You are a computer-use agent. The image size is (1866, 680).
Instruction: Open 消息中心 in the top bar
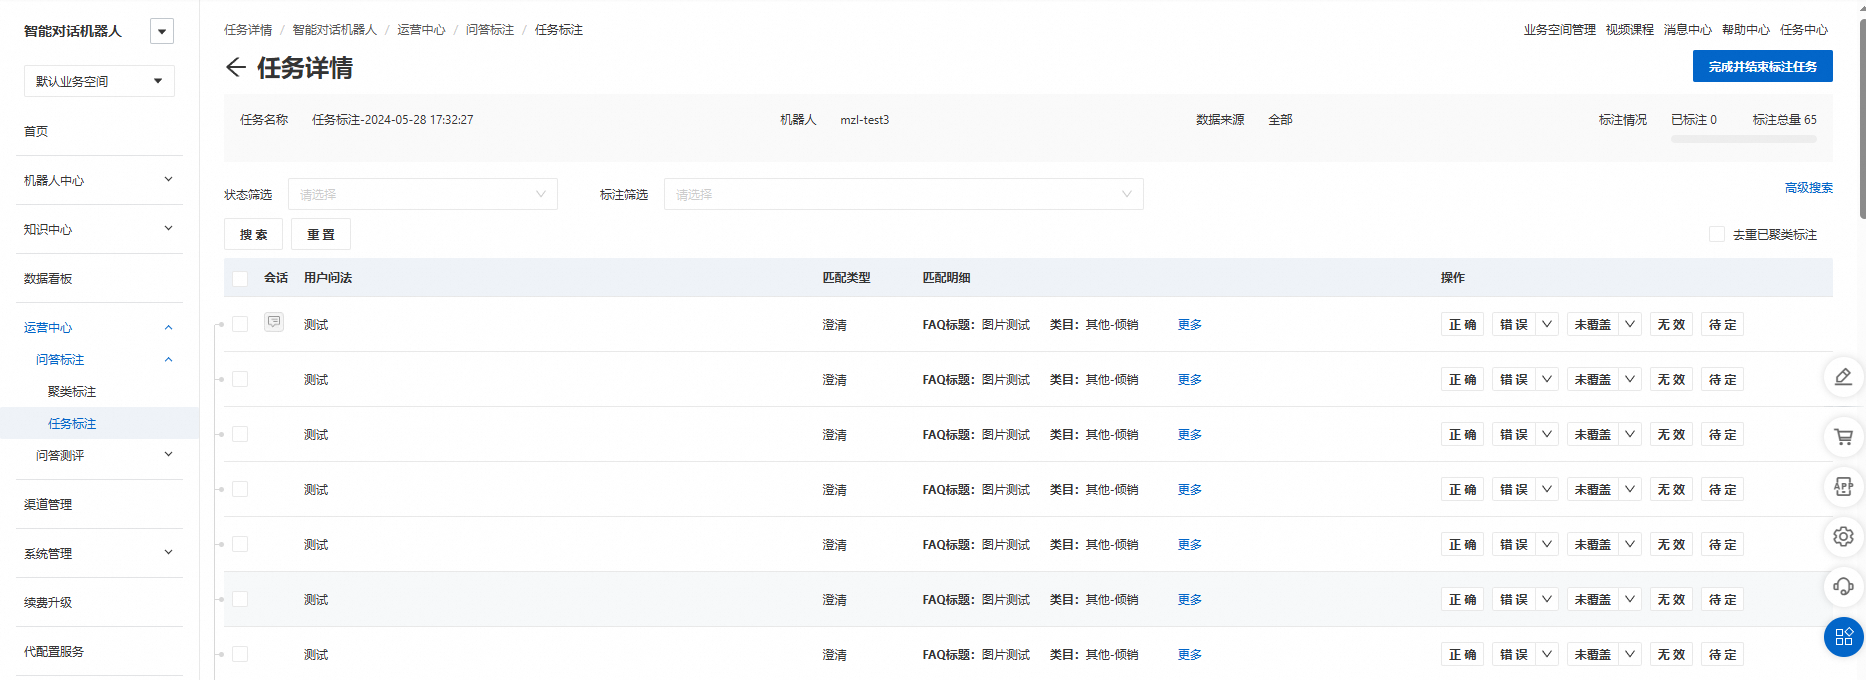click(x=1688, y=30)
